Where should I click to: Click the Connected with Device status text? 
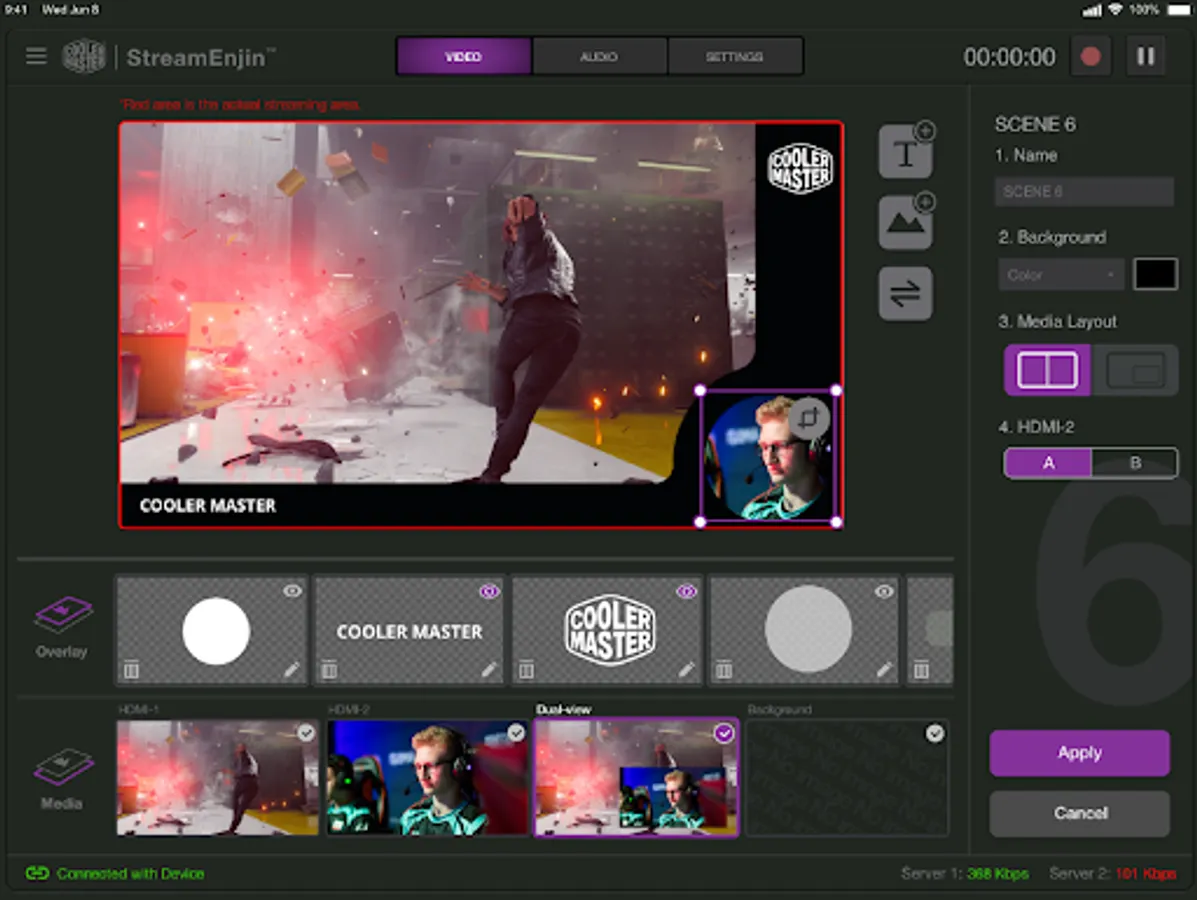(131, 873)
